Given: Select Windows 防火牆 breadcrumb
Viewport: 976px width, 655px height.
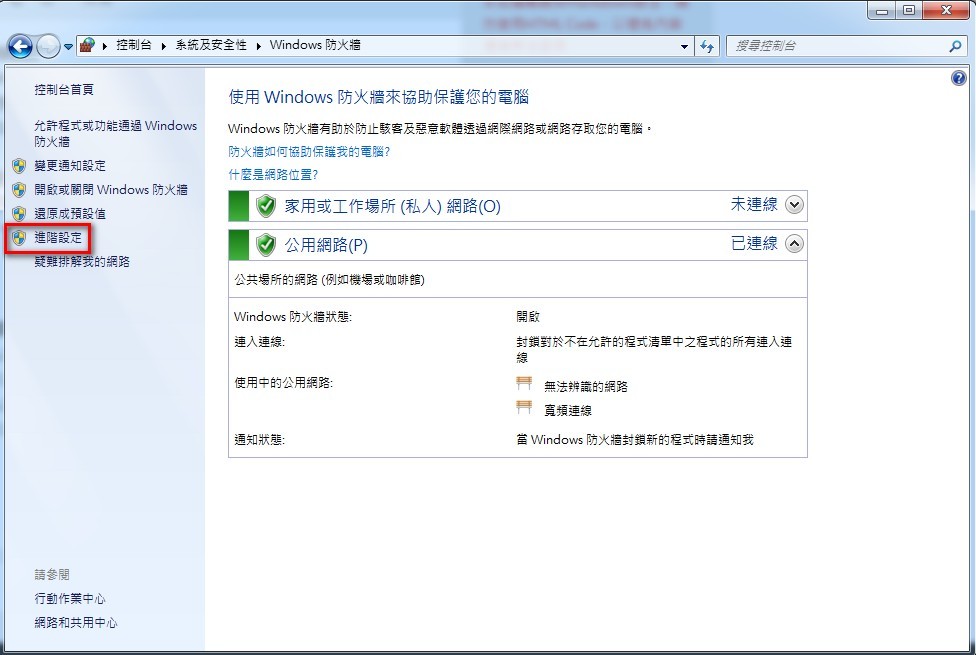Looking at the screenshot, I should pyautogui.click(x=315, y=45).
